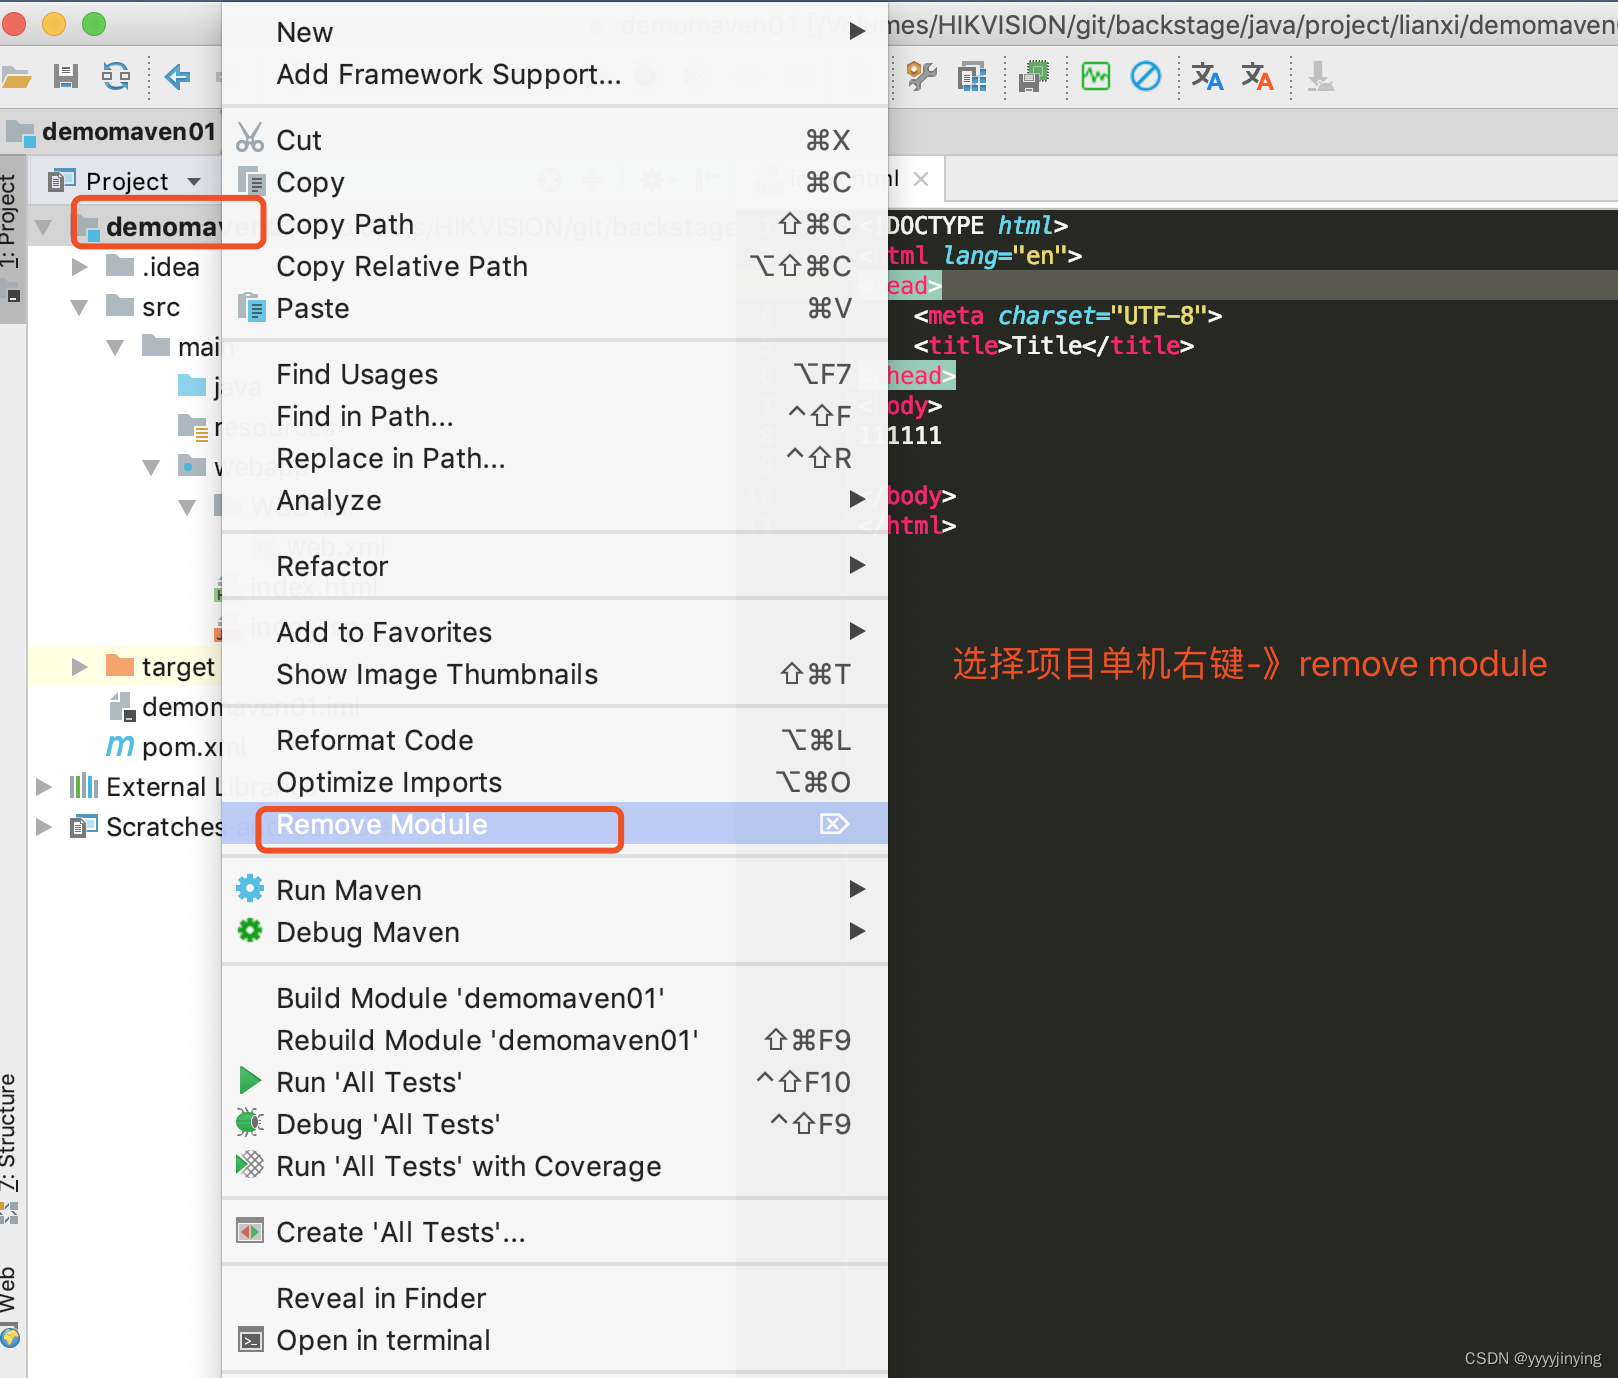The image size is (1618, 1378).
Task: Choose Find Usages
Action: tap(554, 374)
